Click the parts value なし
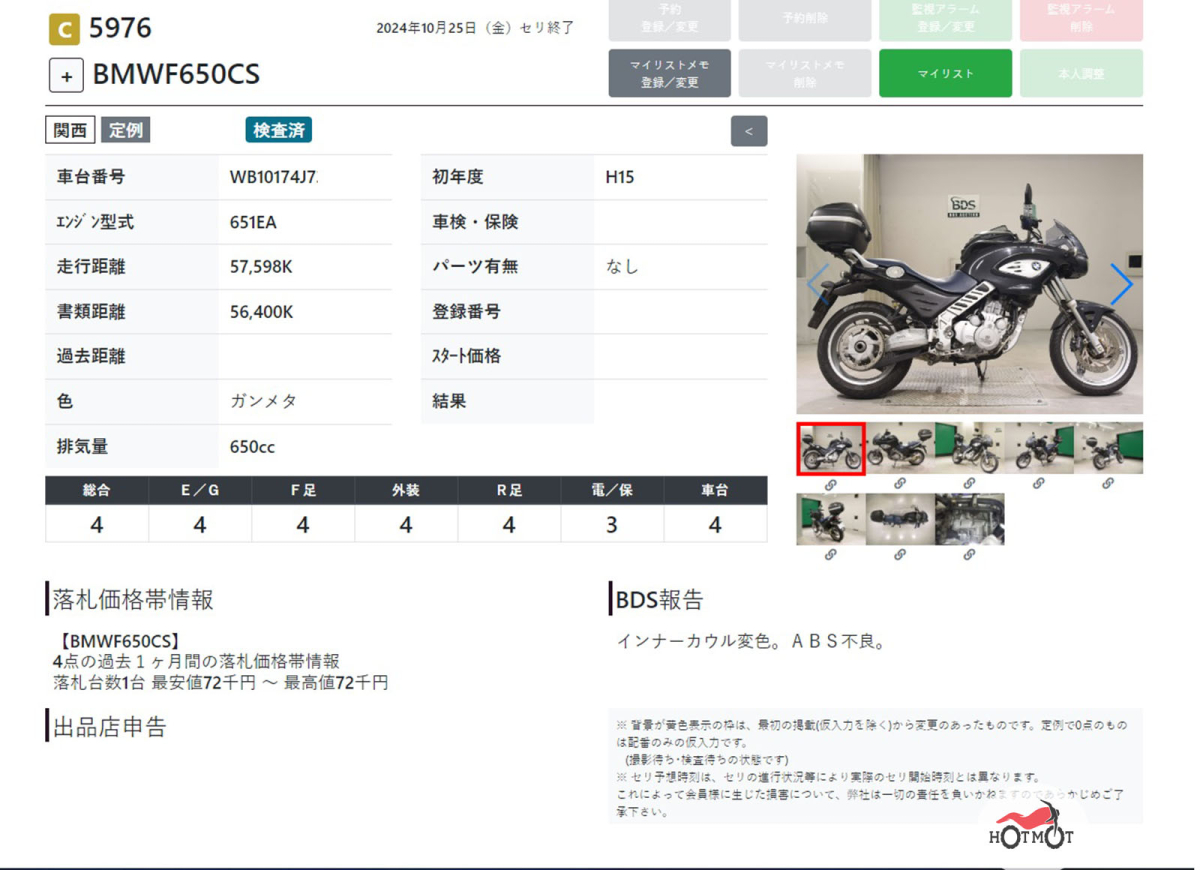This screenshot has width=1200, height=870. pyautogui.click(x=622, y=267)
